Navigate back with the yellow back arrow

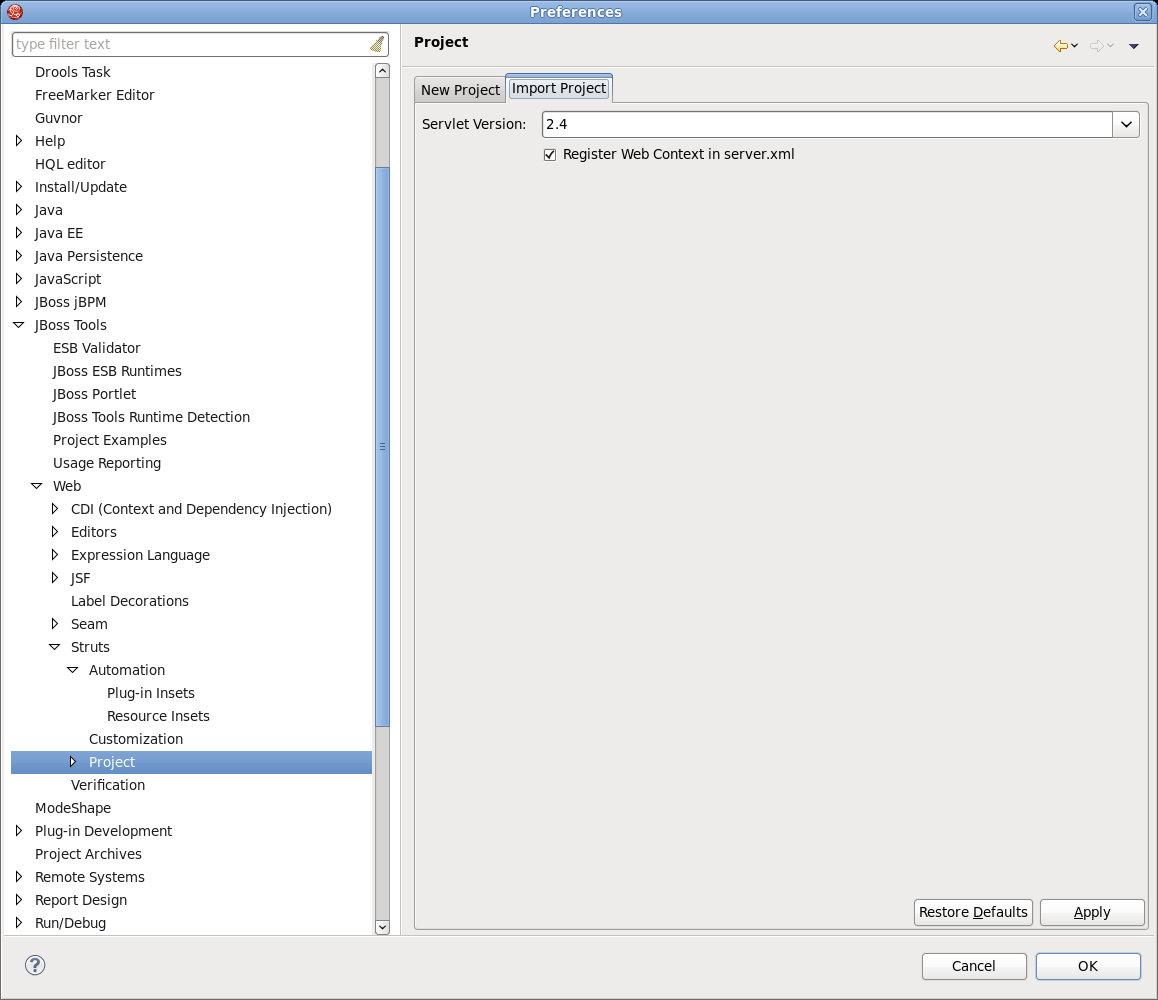[x=1060, y=46]
